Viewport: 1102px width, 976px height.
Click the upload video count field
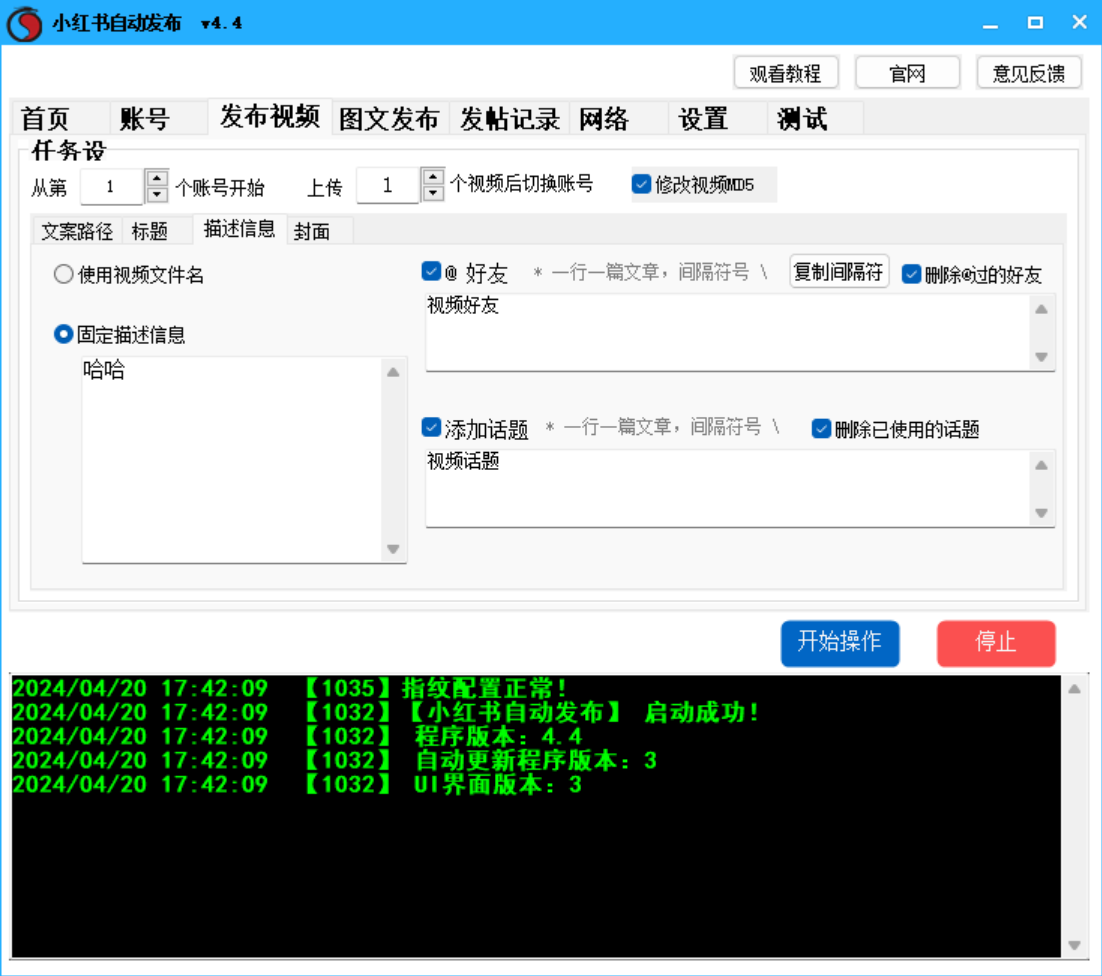[388, 186]
